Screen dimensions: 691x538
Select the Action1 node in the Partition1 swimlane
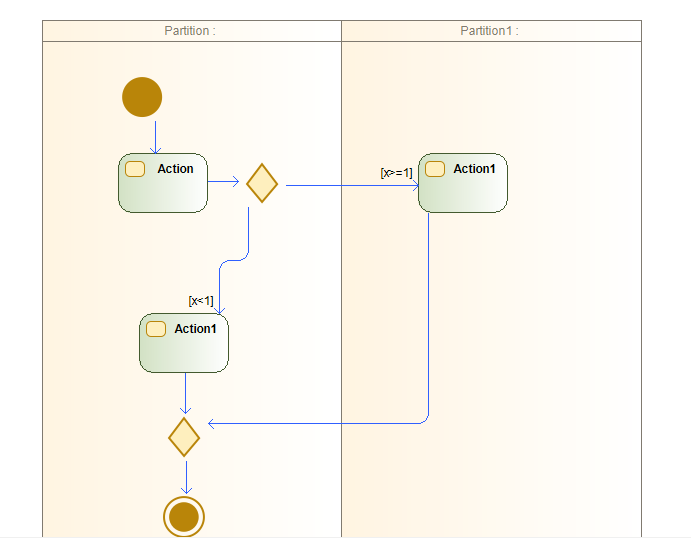[463, 190]
